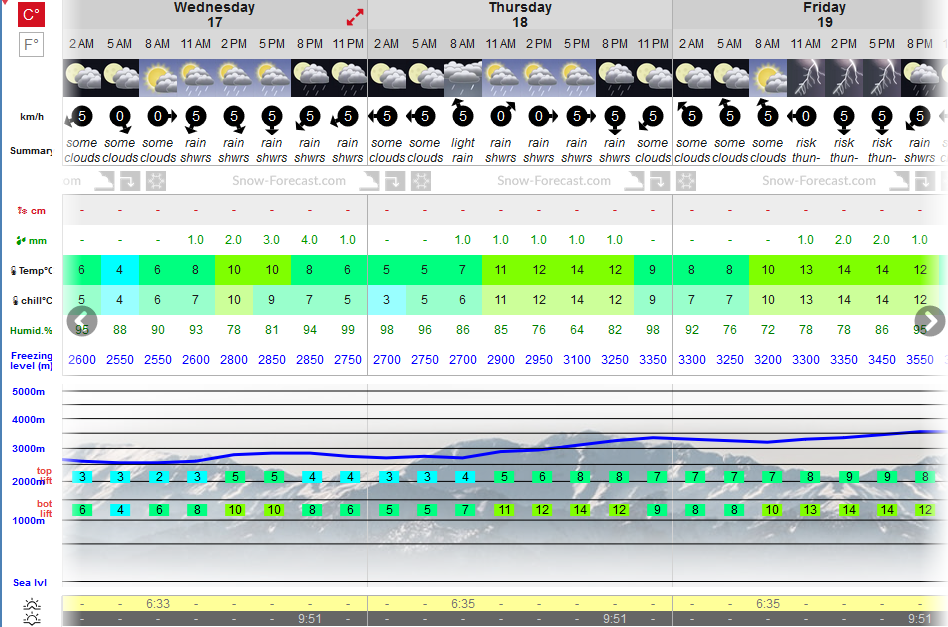
Task: Click Thursday 8 AM north wind arrow icon
Action: click(462, 113)
